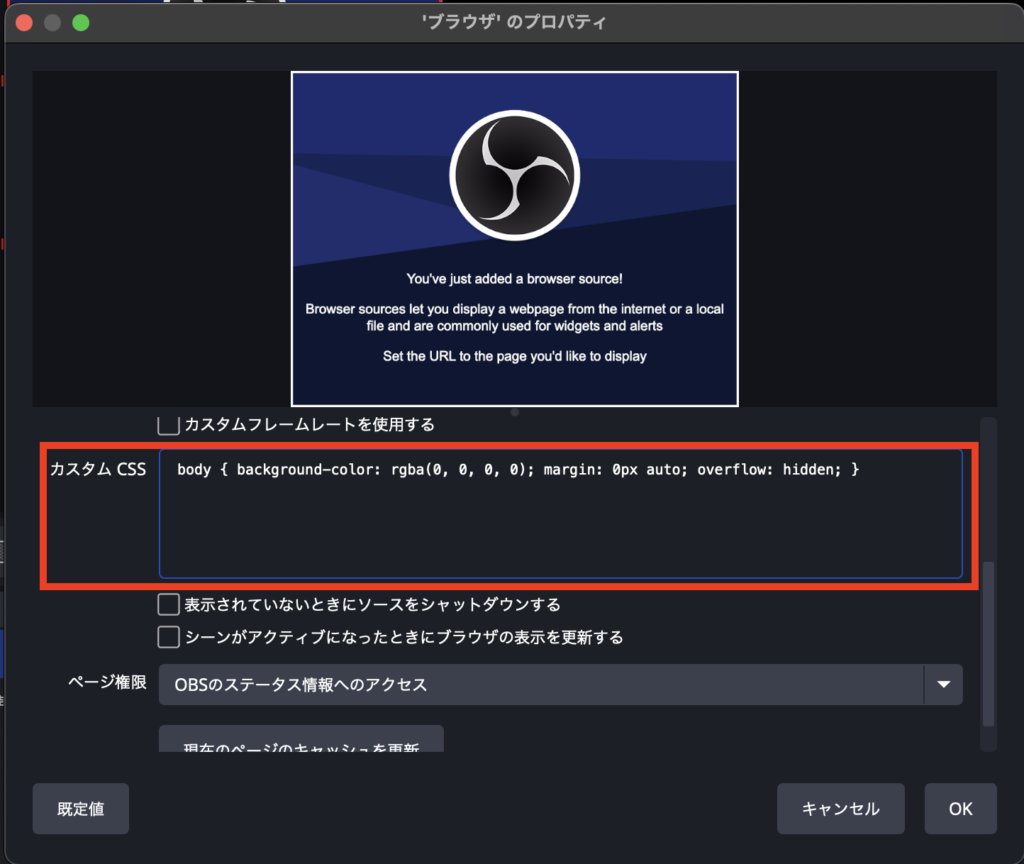Click the browser source preview image
Image resolution: width=1024 pixels, height=864 pixels.
515,239
